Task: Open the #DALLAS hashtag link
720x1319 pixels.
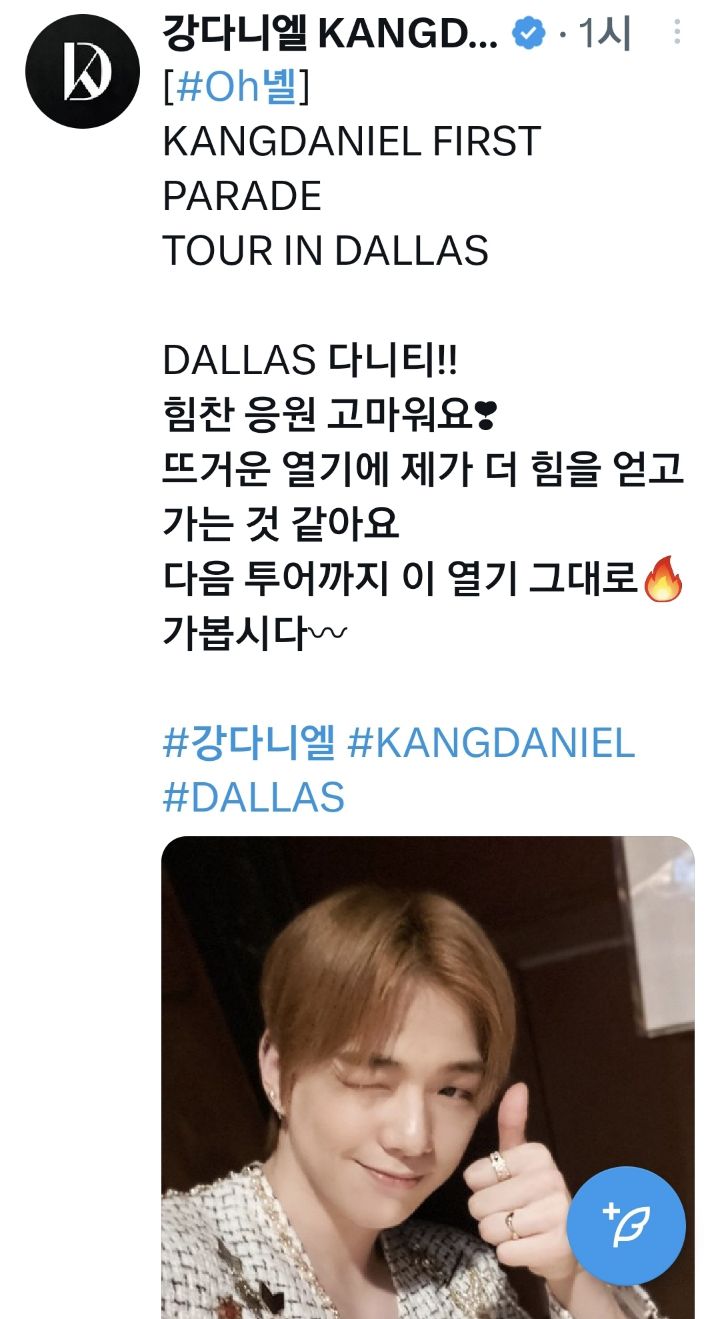Action: point(254,798)
